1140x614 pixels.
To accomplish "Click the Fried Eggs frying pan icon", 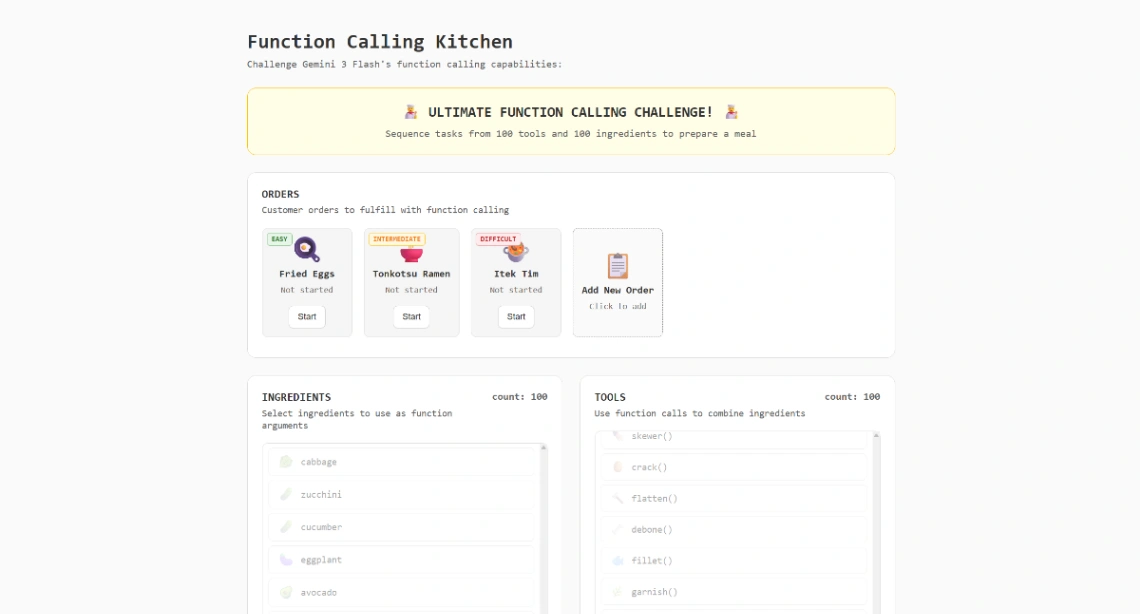I will point(306,248).
